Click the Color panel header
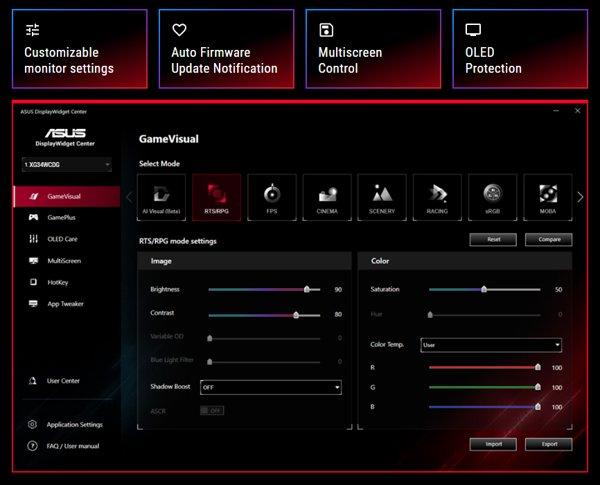600x485 pixels. coord(465,261)
